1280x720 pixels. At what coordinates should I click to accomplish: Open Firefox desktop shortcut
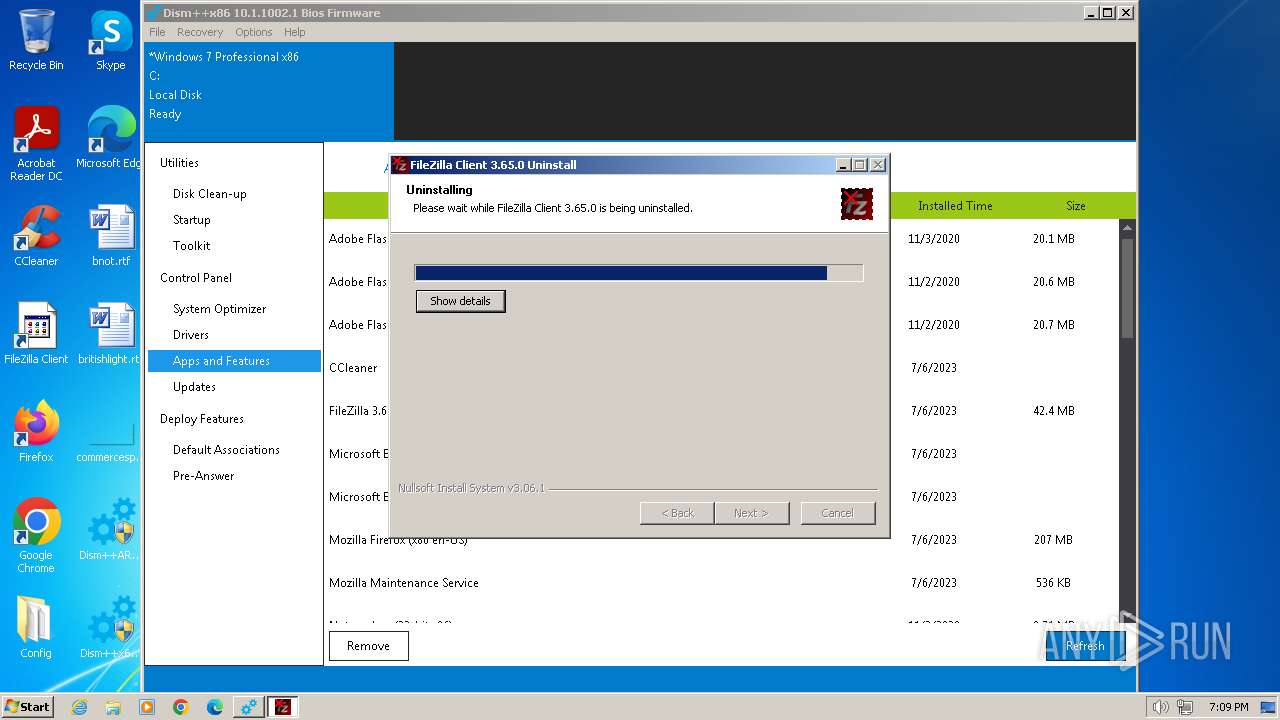[36, 432]
